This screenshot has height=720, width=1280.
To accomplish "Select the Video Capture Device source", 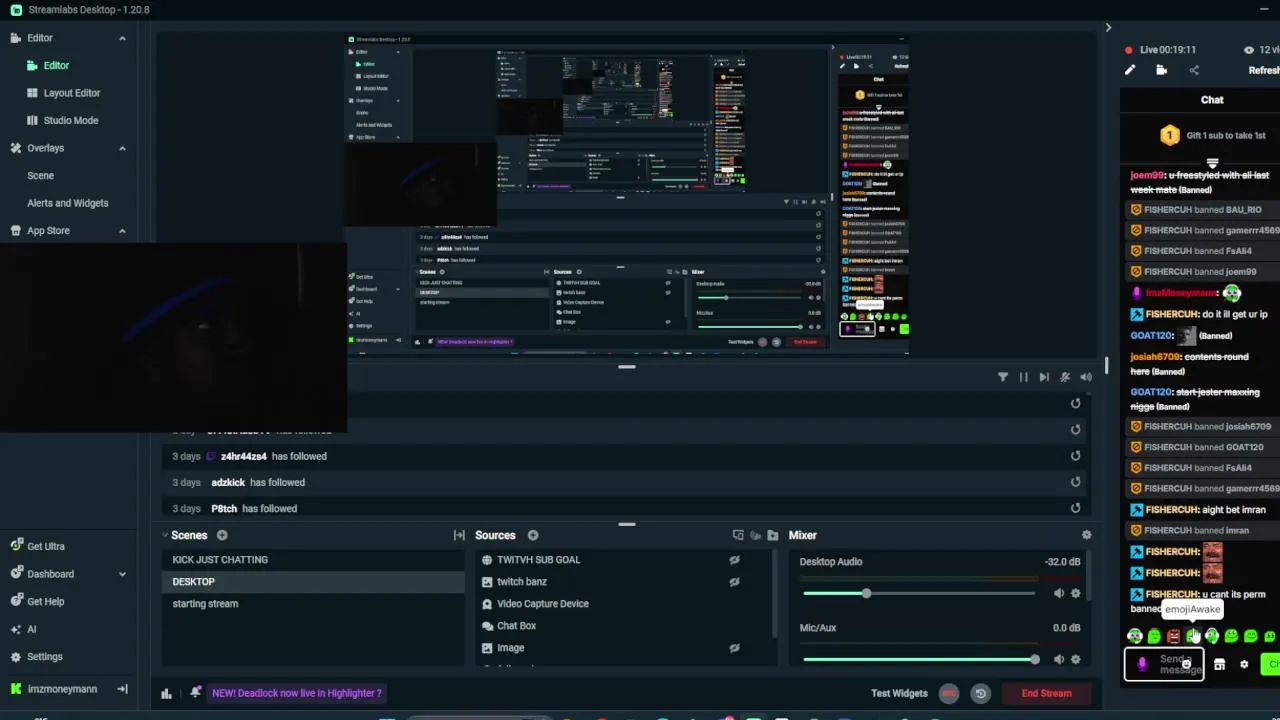I will pyautogui.click(x=543, y=604).
